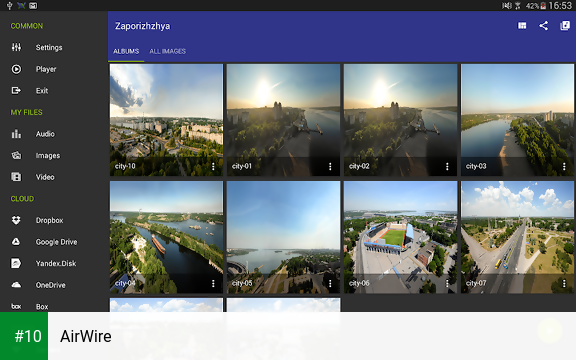The image size is (576, 360).
Task: Open the city-10 thumbnail
Action: pos(166,120)
